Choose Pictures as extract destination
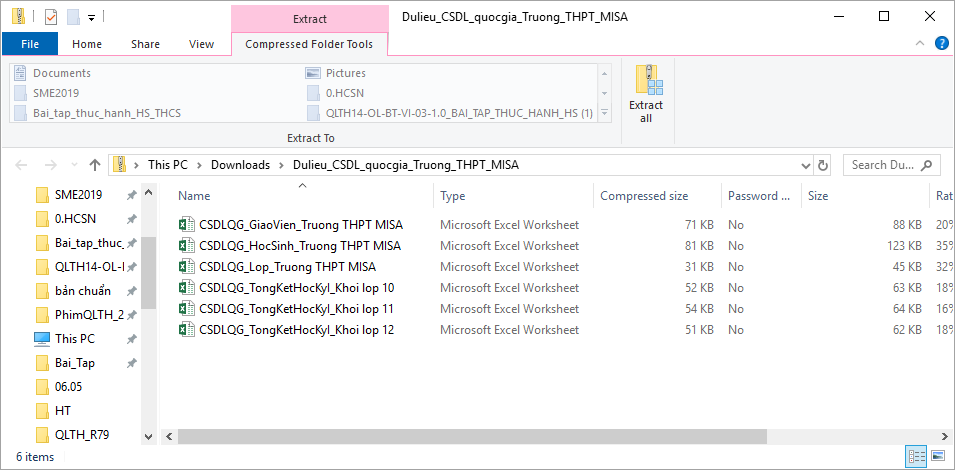 [x=336, y=73]
